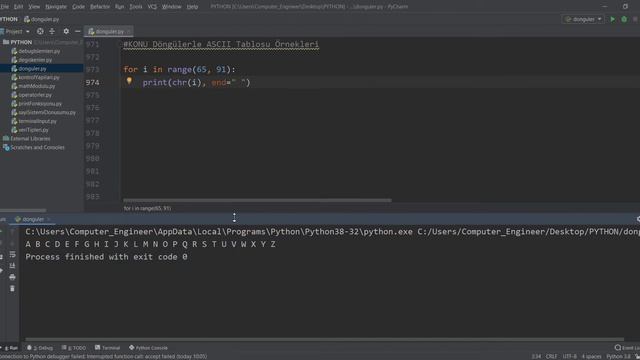Open the Debug tool window button

coord(40,348)
